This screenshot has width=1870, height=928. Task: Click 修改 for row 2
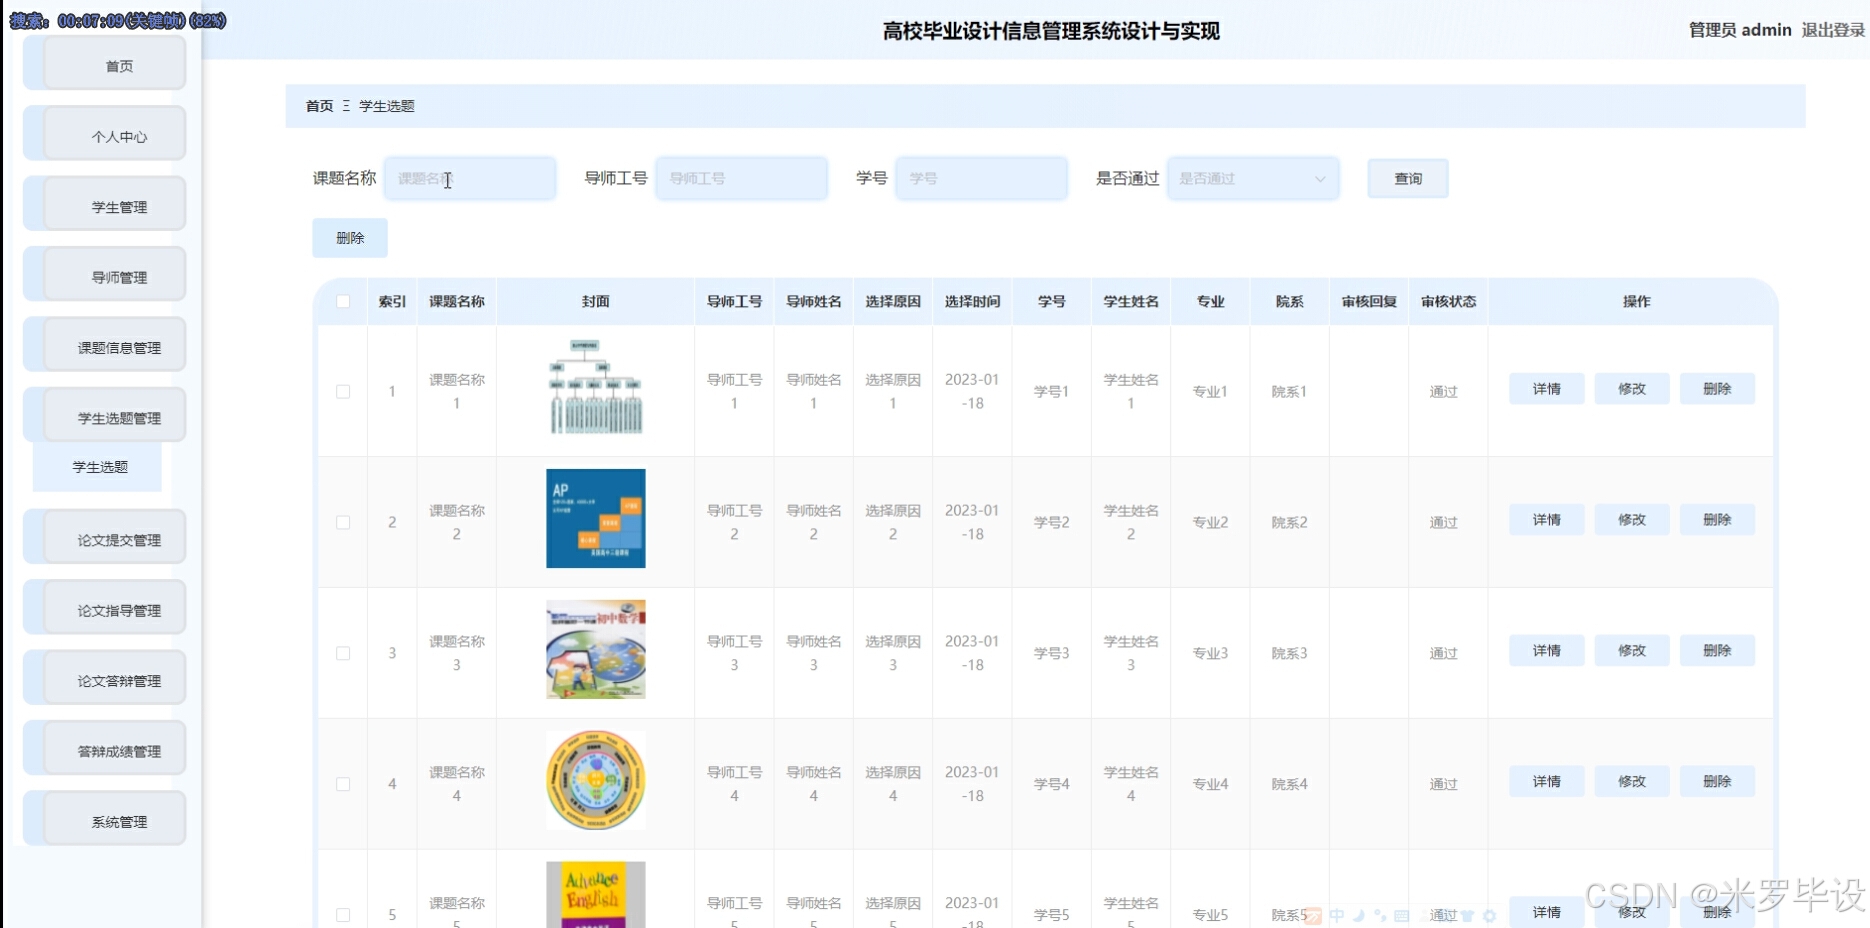point(1632,520)
